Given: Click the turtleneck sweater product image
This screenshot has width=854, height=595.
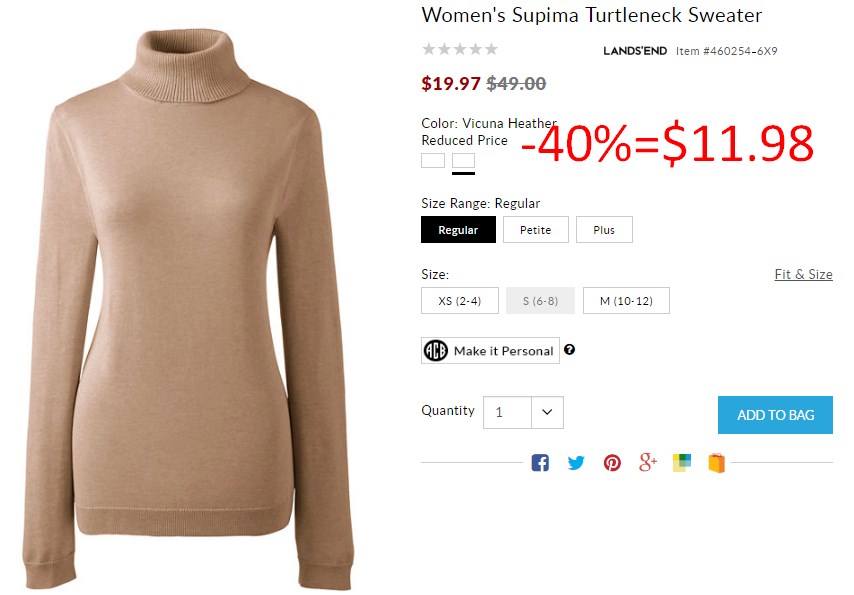Looking at the screenshot, I should tap(188, 309).
